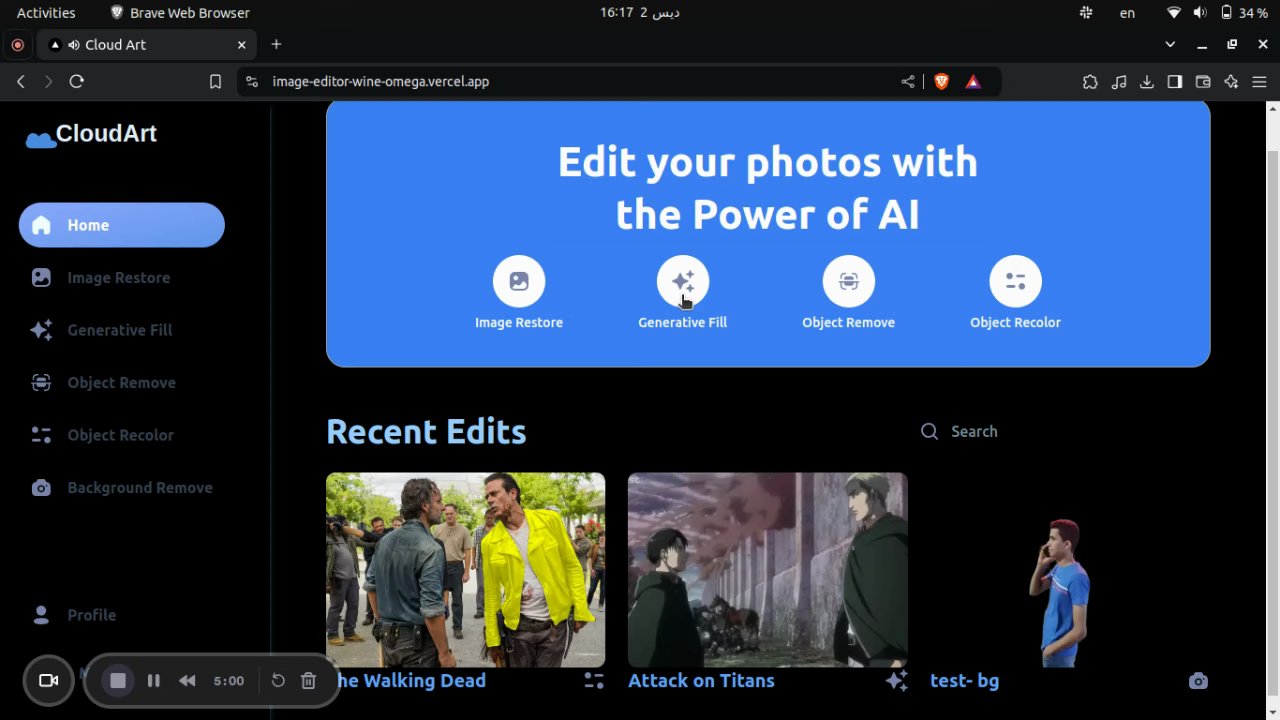
Task: Click recolor icon beside Walking Dead title
Action: (x=594, y=680)
